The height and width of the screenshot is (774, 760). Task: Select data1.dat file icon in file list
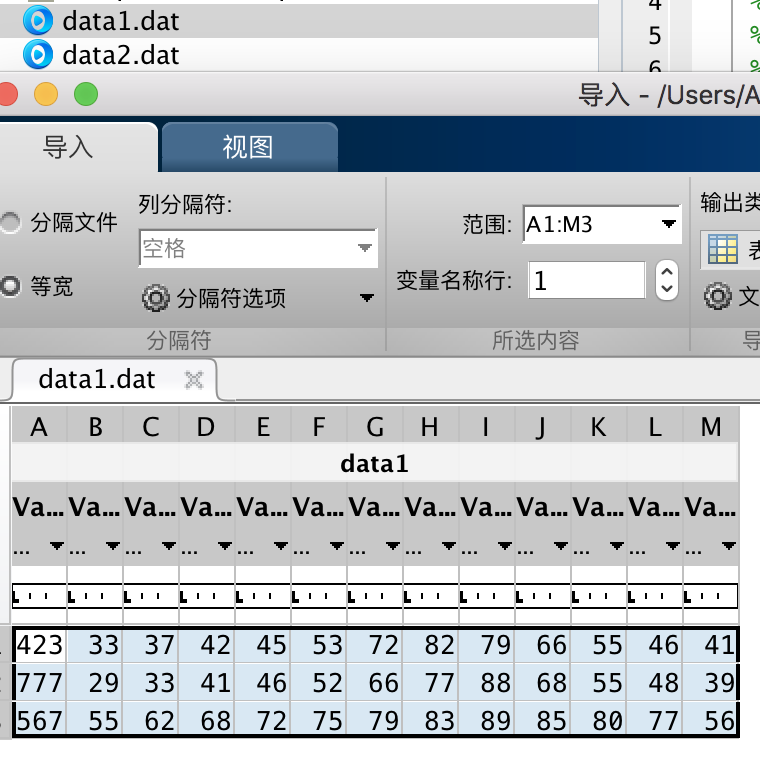tap(38, 21)
